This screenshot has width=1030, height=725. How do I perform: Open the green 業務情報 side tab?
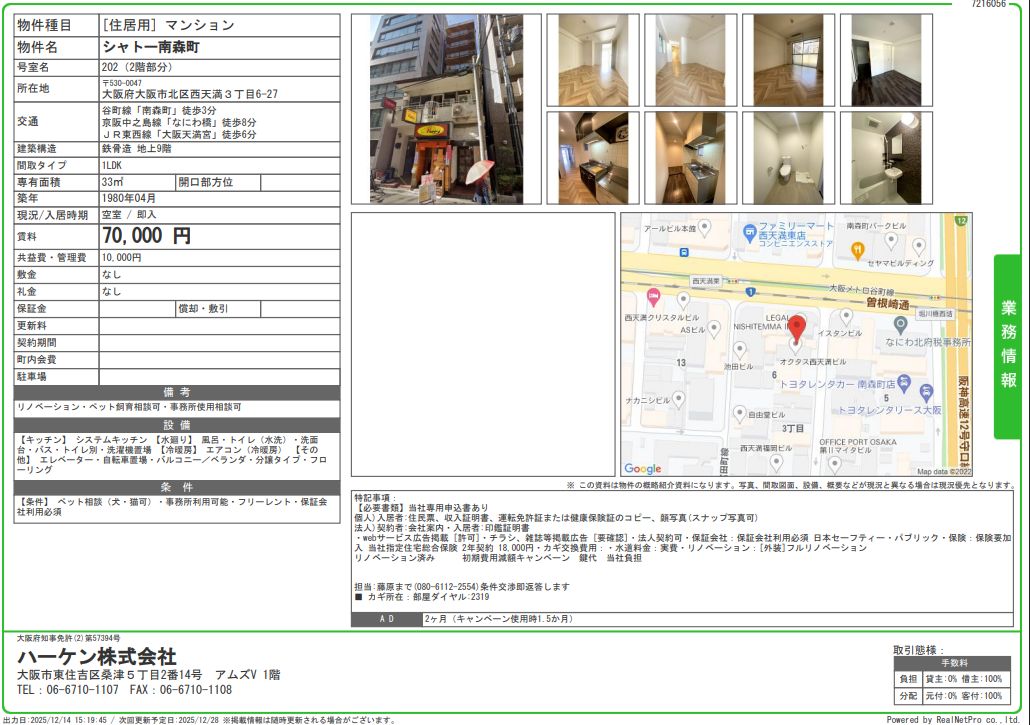click(1008, 345)
